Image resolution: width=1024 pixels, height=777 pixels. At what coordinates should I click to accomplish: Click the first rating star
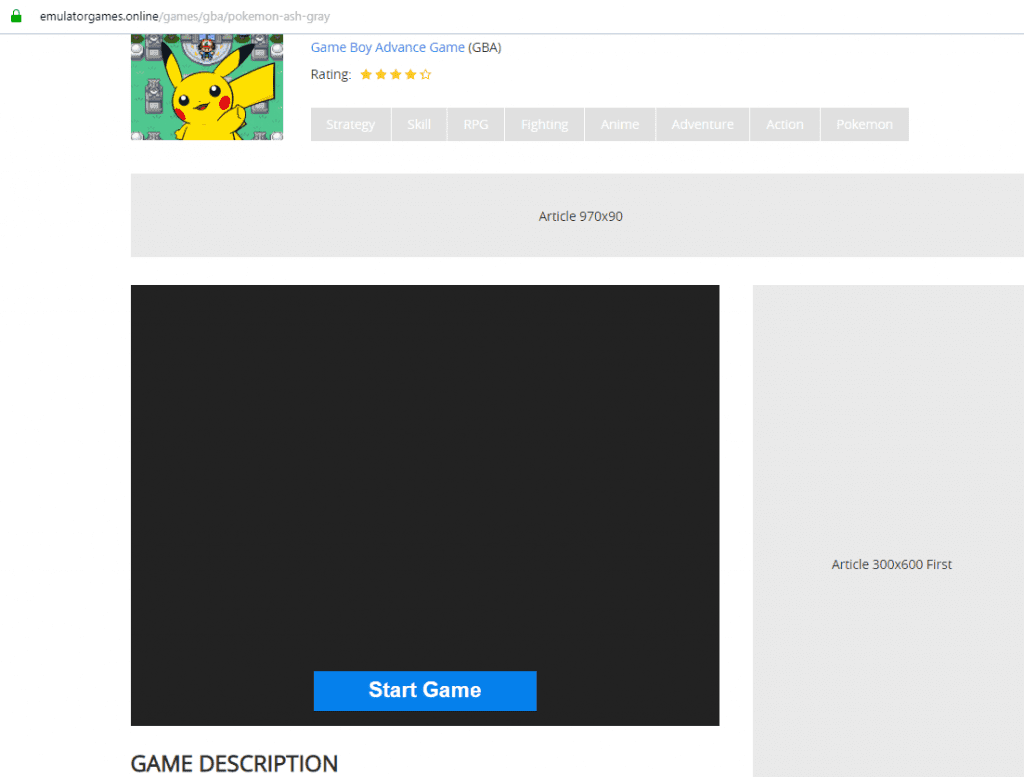[x=366, y=74]
